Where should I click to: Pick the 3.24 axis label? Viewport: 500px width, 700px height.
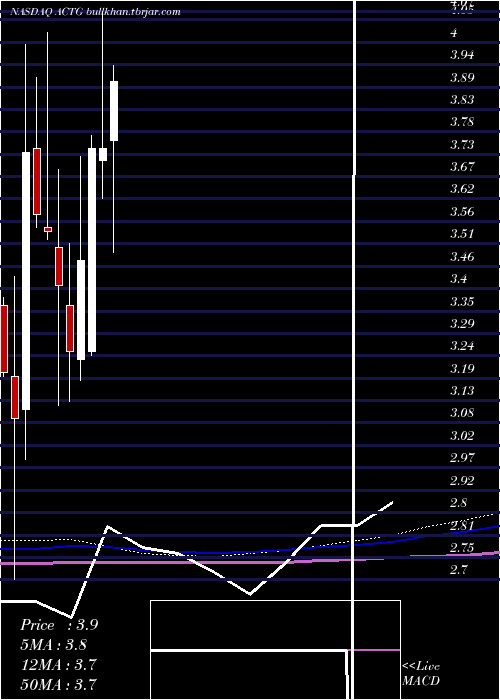pos(462,346)
